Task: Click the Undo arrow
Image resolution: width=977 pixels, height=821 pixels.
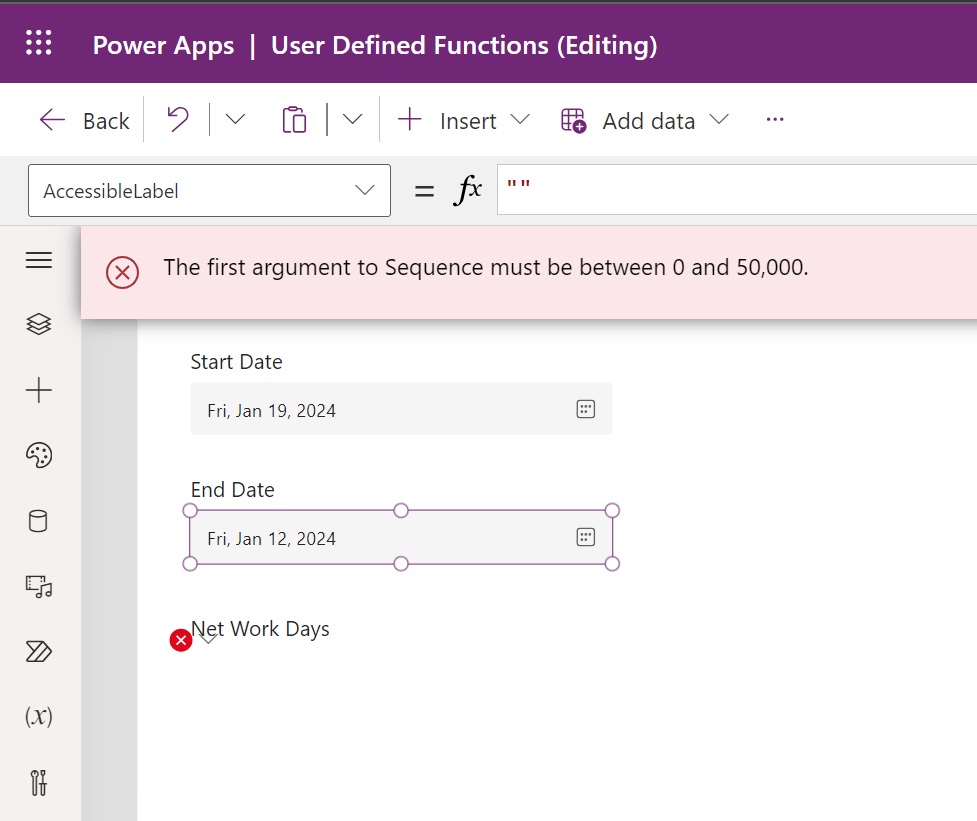Action: pos(178,119)
